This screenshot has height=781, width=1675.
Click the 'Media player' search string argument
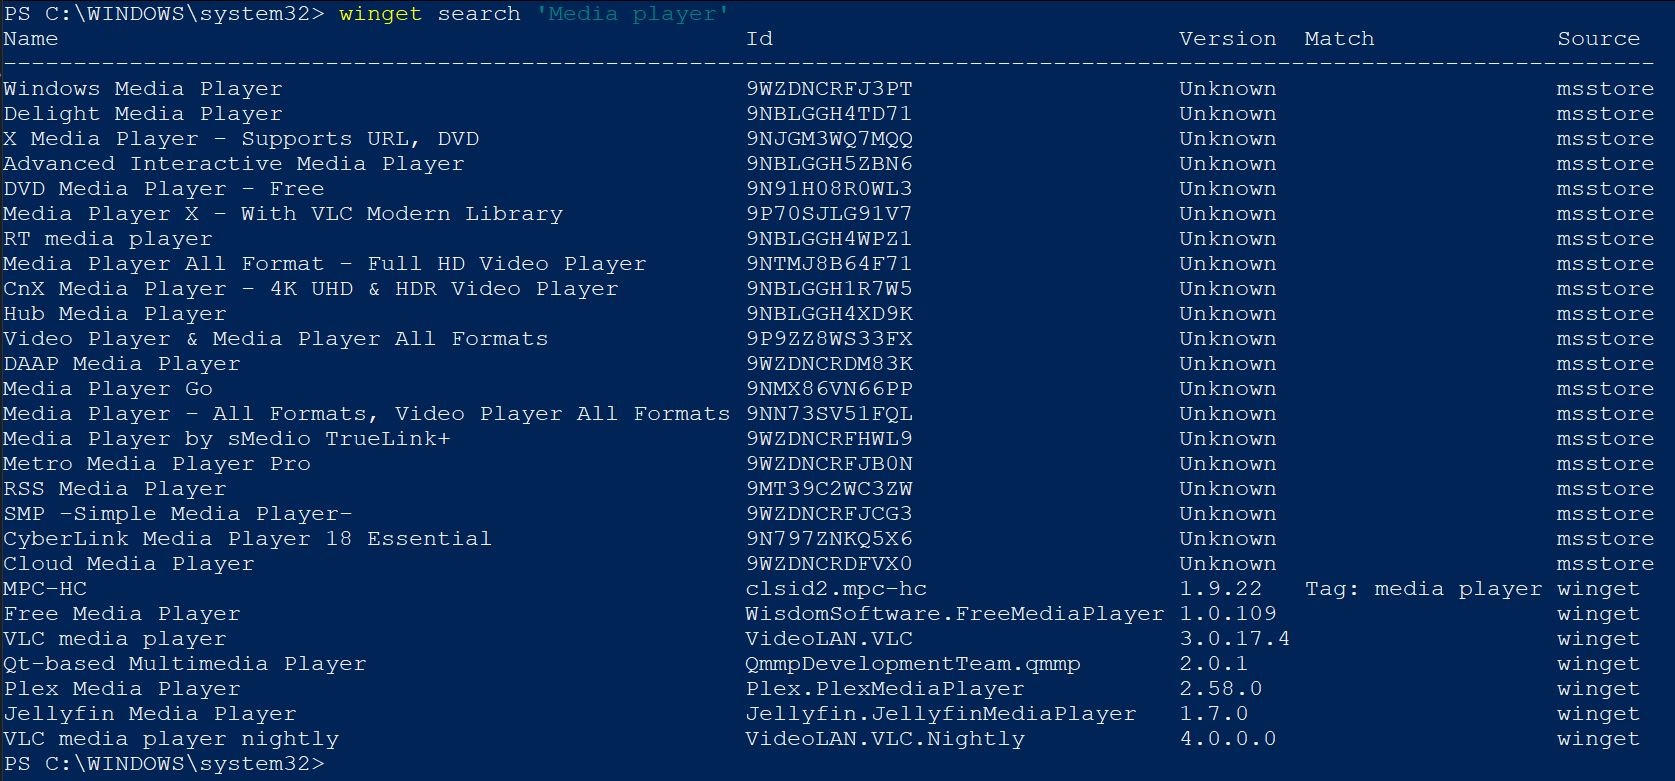pyautogui.click(x=633, y=14)
